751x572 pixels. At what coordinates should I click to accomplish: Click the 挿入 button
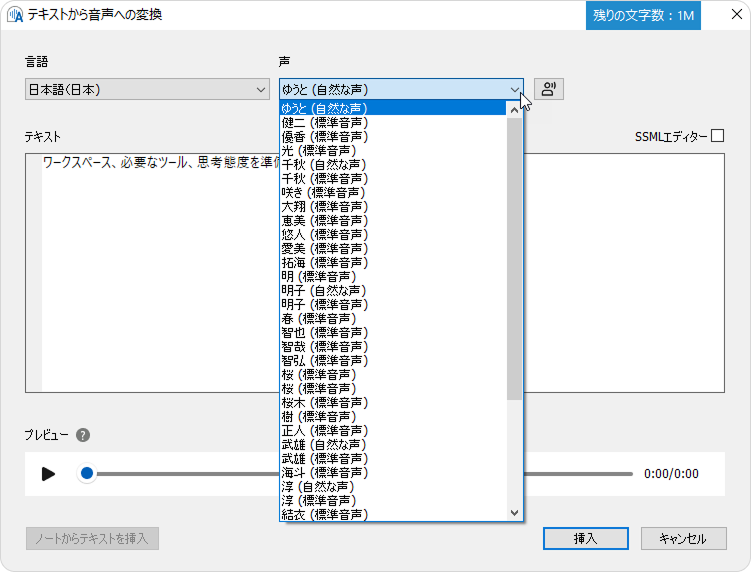[585, 538]
